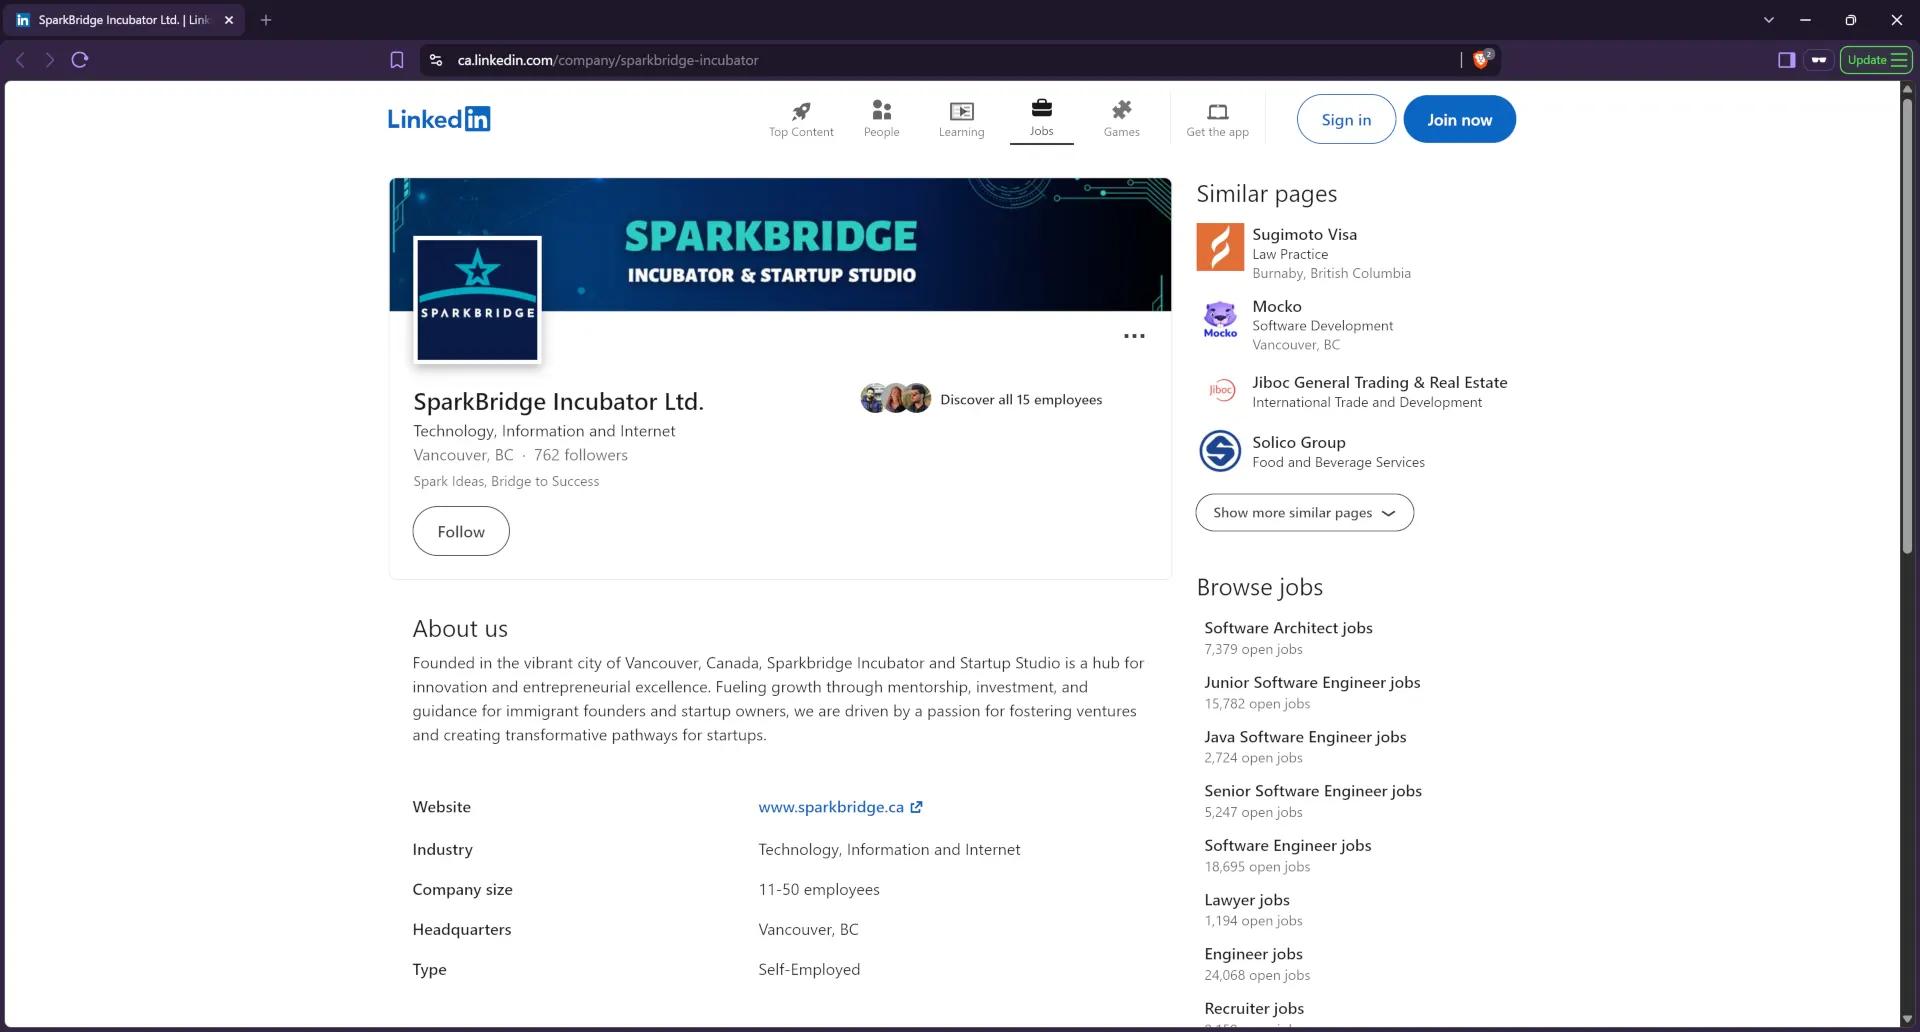Open the three-dot more options menu
Image resolution: width=1920 pixels, height=1032 pixels.
tap(1134, 336)
